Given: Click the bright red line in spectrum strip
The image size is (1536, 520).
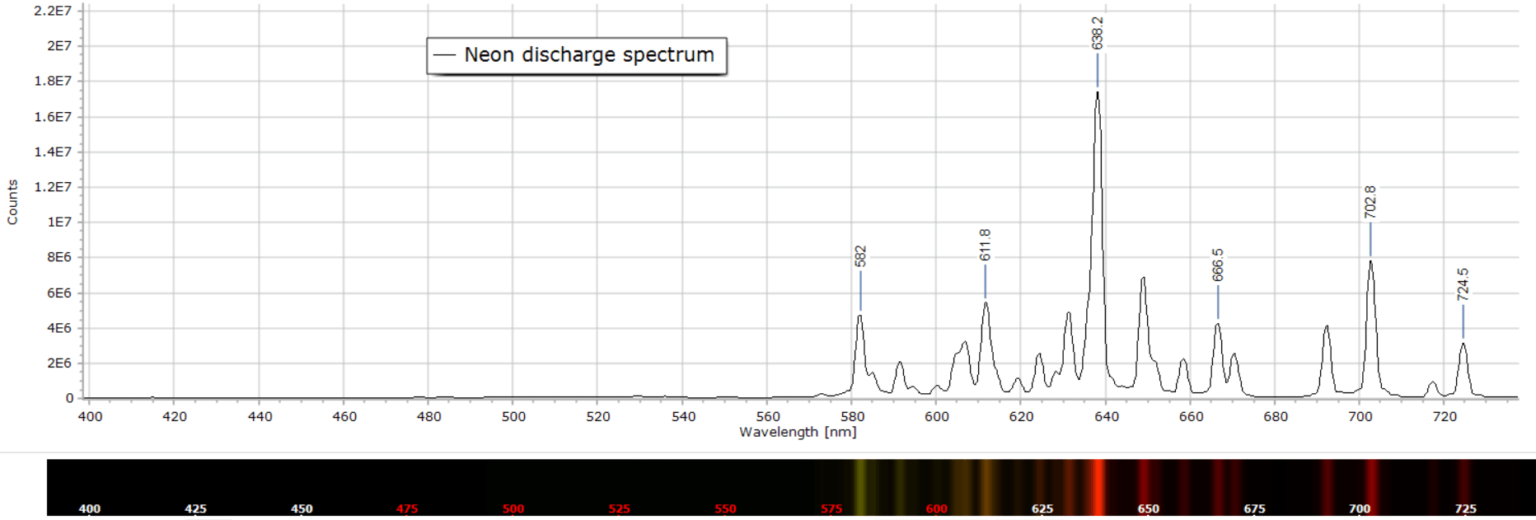Looking at the screenshot, I should 1098,487.
